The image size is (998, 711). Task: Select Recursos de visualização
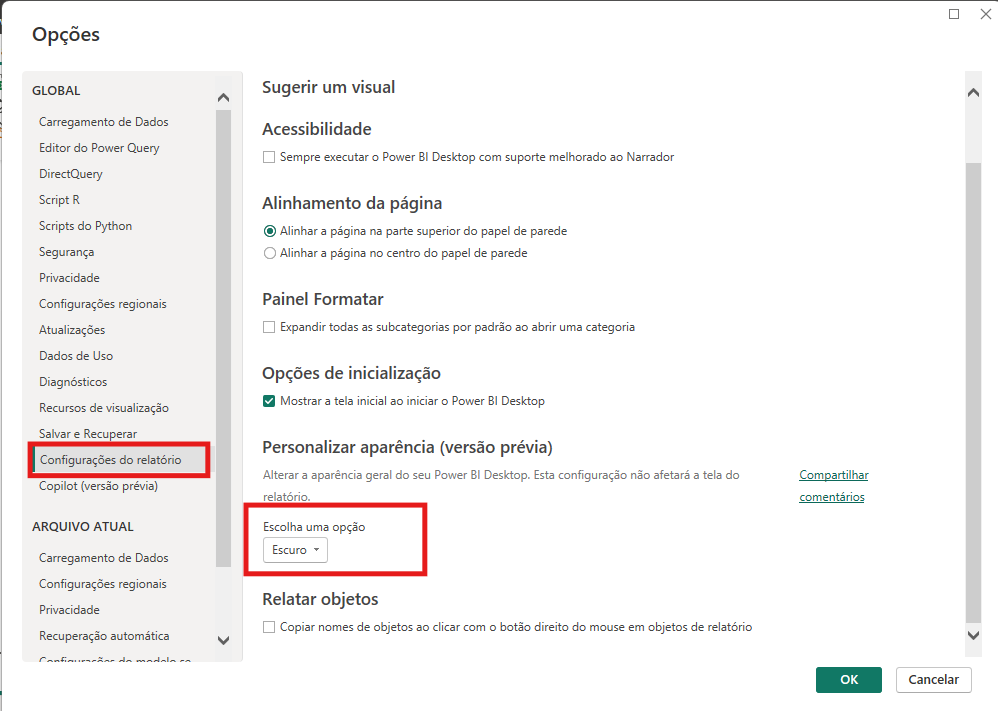[102, 407]
